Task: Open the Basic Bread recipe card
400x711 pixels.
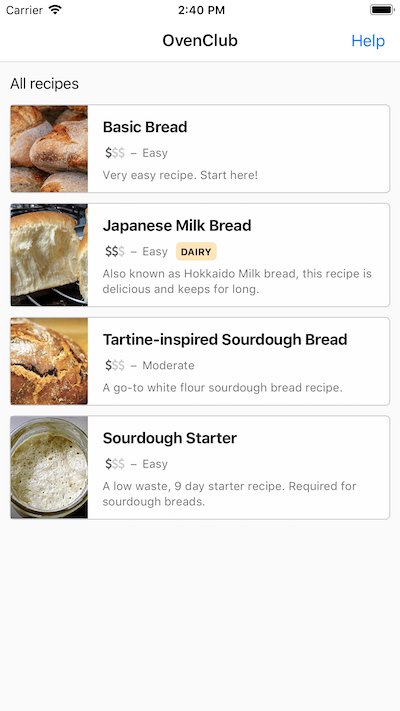Action: pos(200,149)
